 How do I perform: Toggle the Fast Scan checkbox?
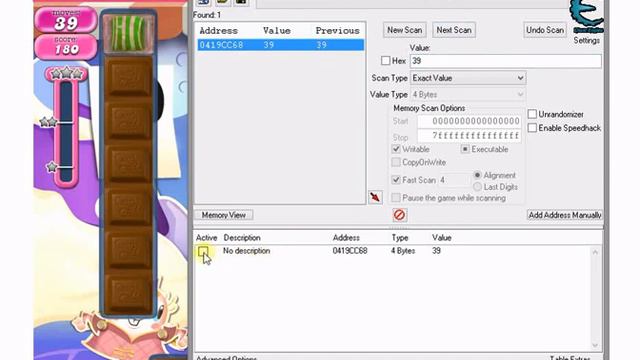click(x=396, y=180)
